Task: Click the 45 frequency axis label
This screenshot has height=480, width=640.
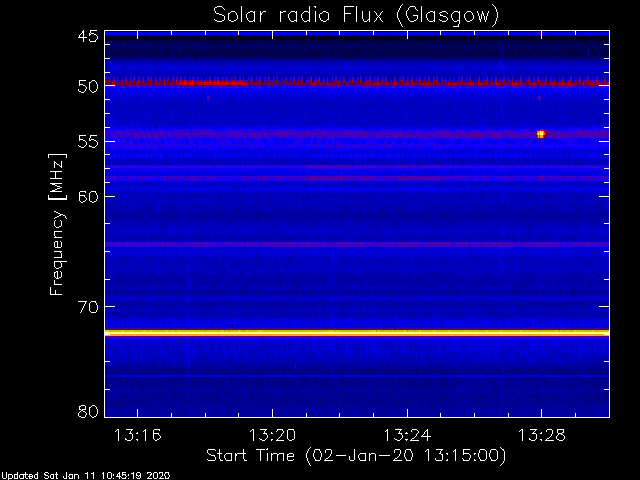Action: (88, 36)
